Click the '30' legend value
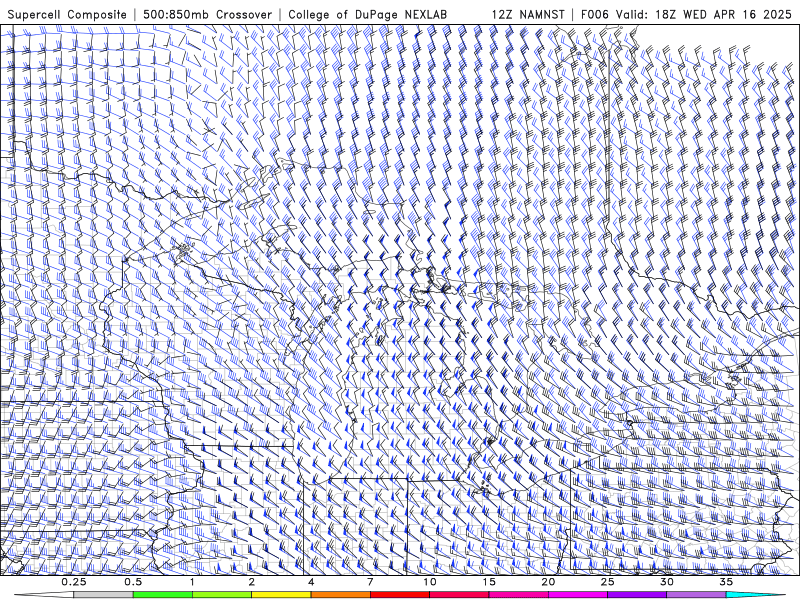The image size is (800, 600). [666, 582]
